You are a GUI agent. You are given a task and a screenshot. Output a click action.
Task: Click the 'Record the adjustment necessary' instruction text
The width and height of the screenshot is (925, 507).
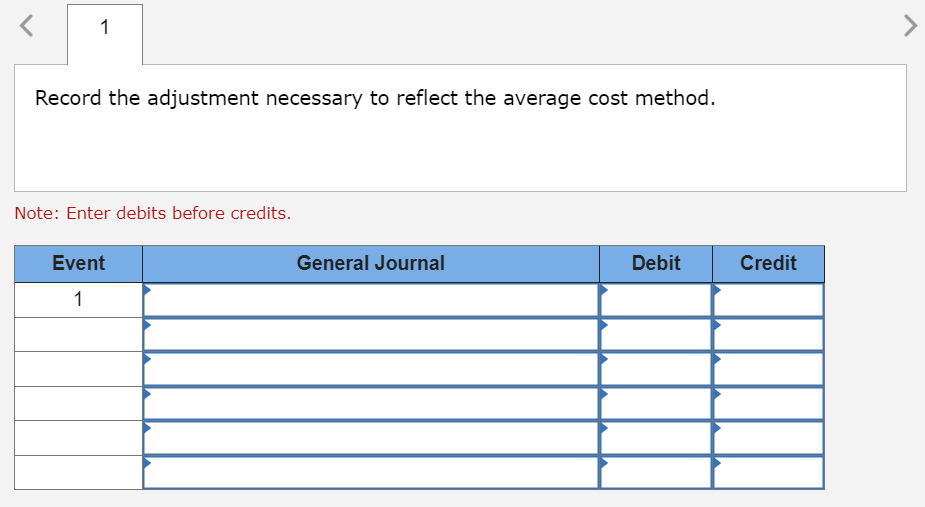tap(375, 98)
